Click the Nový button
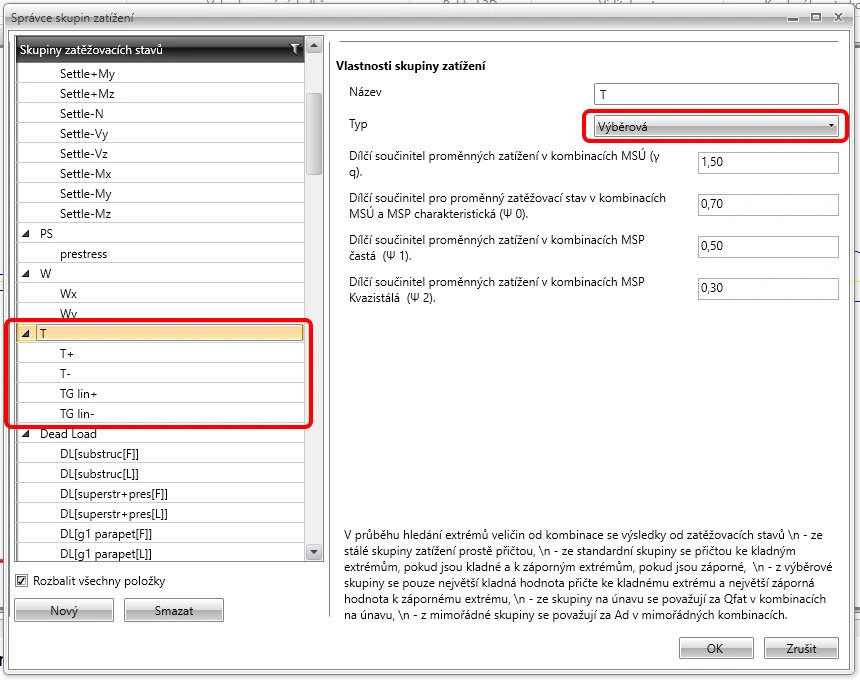860x680 pixels. point(64,610)
